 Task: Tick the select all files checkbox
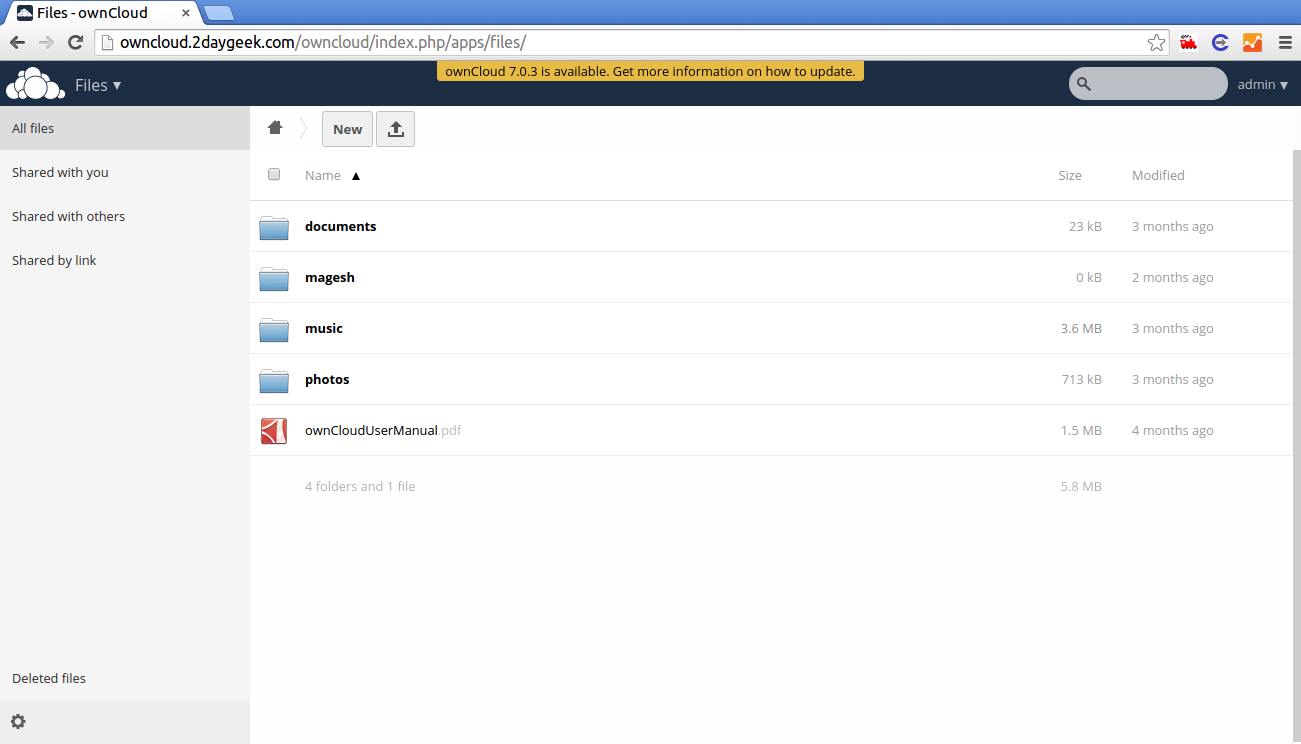274,175
